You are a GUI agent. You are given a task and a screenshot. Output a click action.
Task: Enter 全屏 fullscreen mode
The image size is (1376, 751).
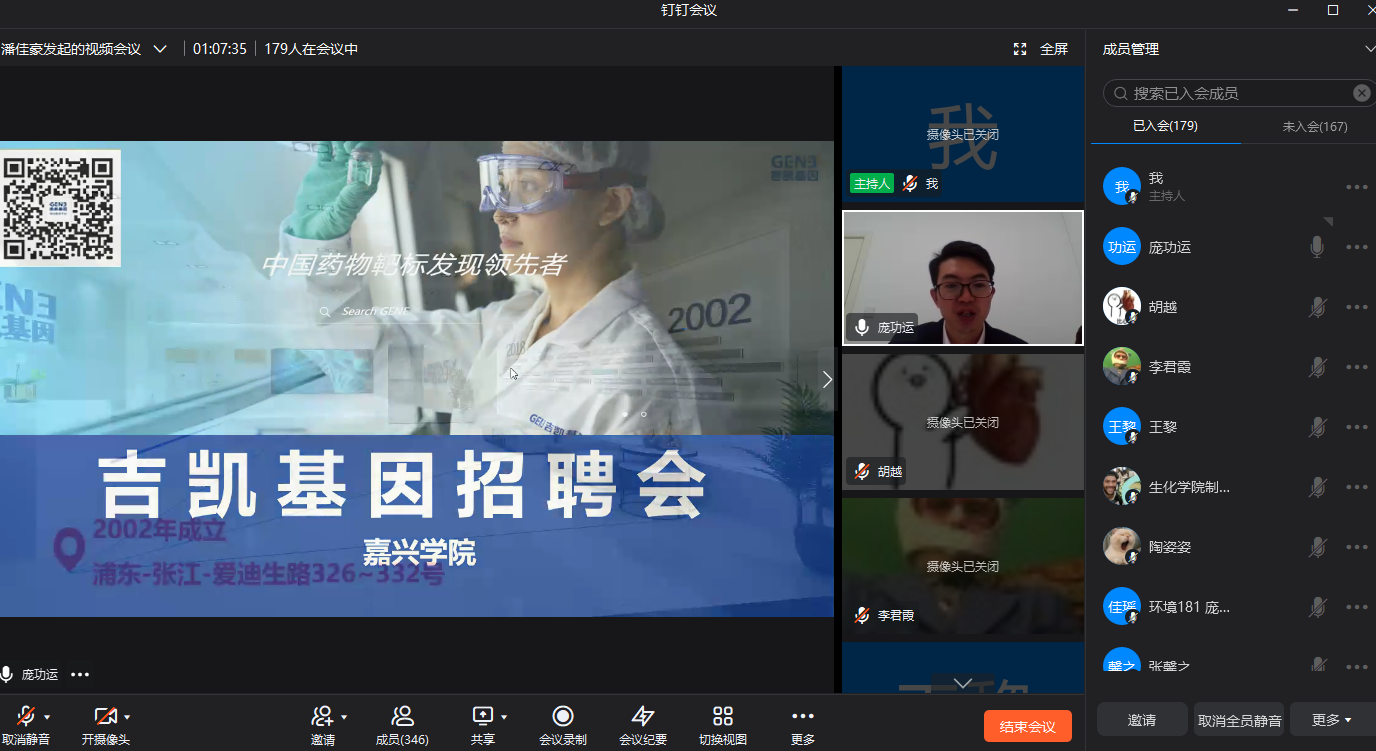pos(1041,49)
